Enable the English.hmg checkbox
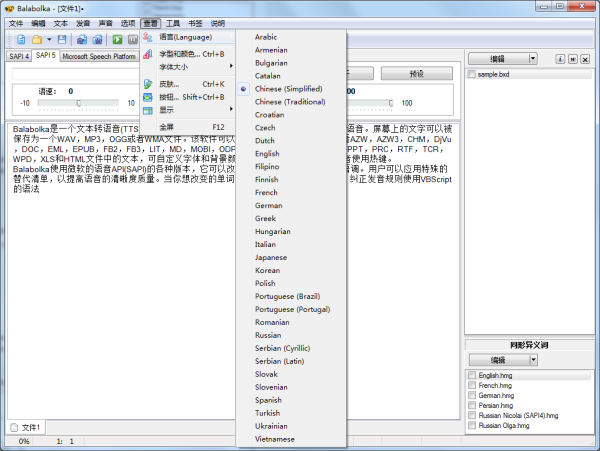The height and width of the screenshot is (451, 600). (472, 375)
